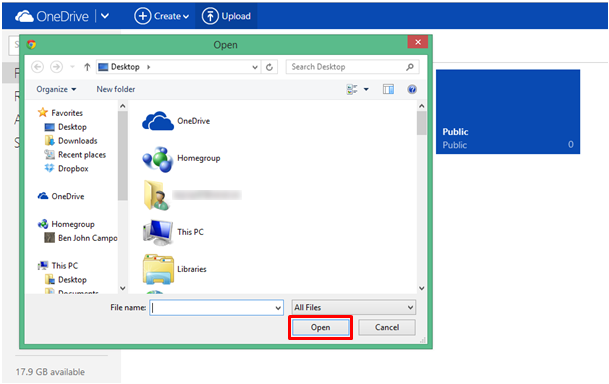Expand the Desktop breadcrumb arrow
This screenshot has height=384, width=609.
[x=148, y=67]
